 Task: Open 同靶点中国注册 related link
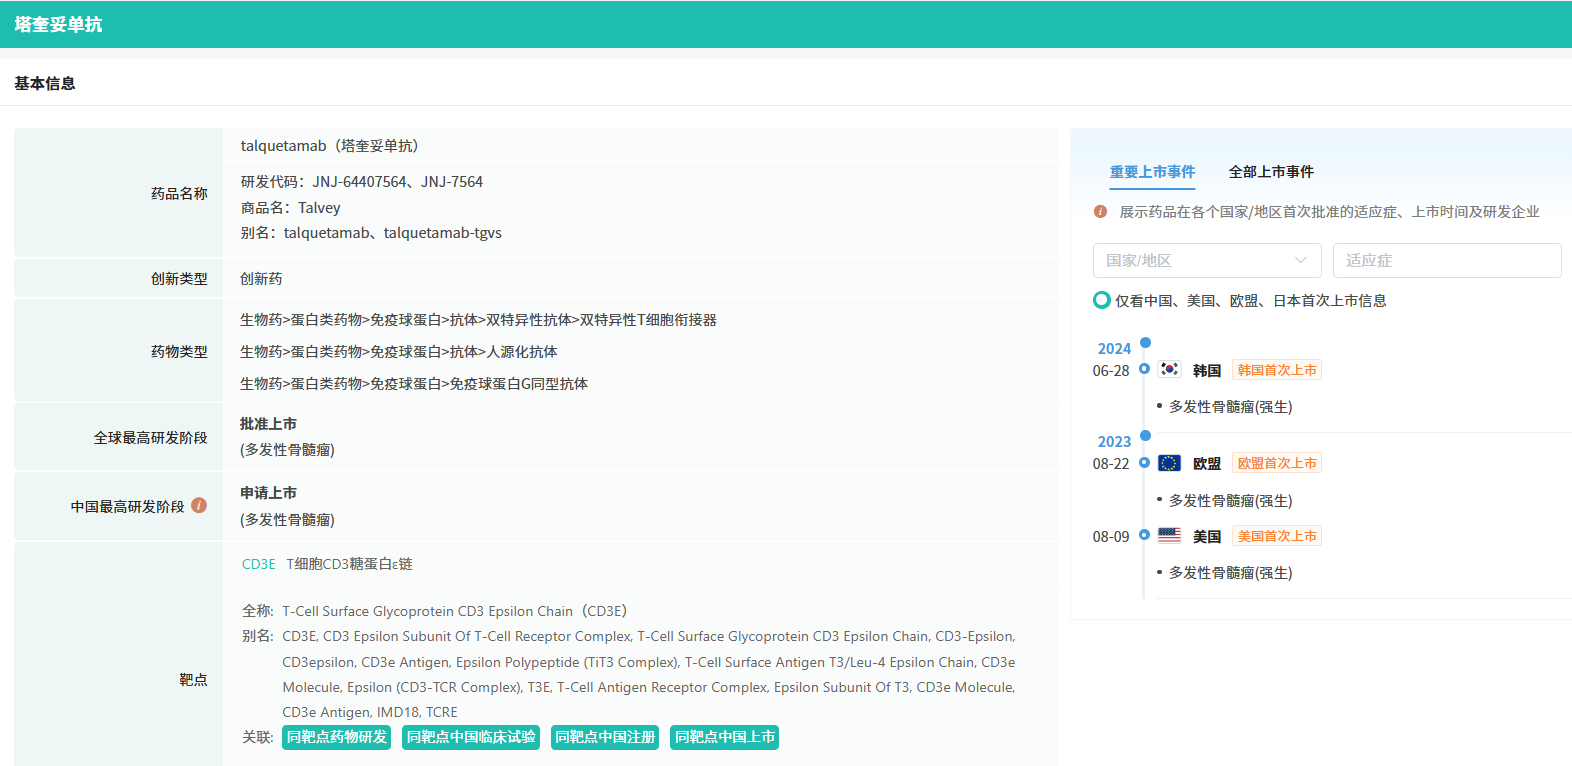coord(605,737)
